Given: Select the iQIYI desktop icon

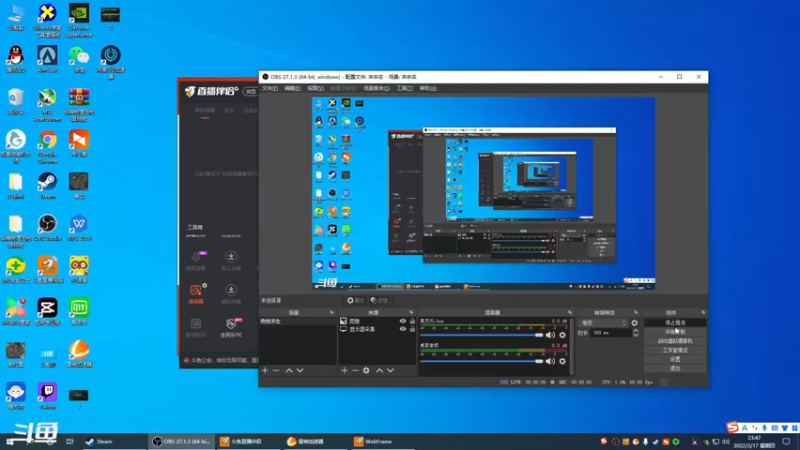Looking at the screenshot, I should click(79, 312).
